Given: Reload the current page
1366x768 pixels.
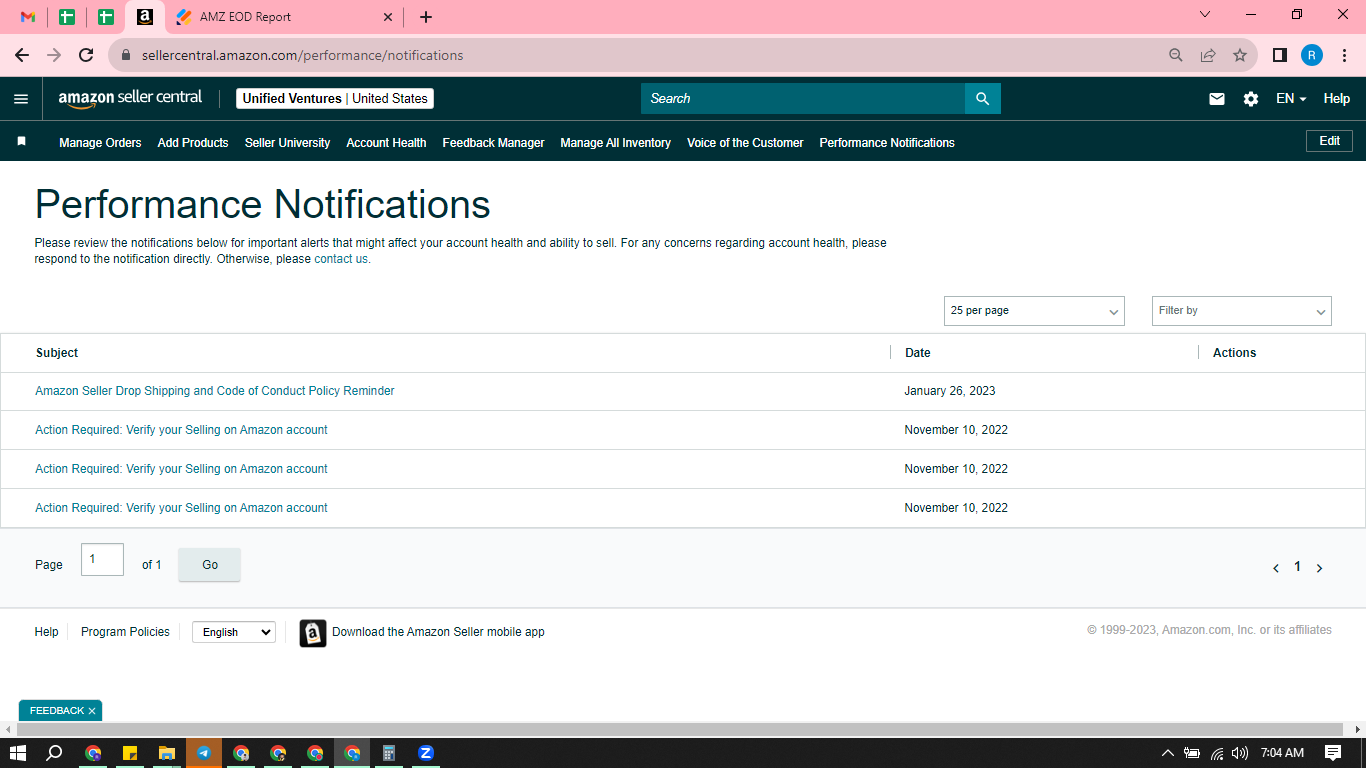Looking at the screenshot, I should [x=86, y=55].
